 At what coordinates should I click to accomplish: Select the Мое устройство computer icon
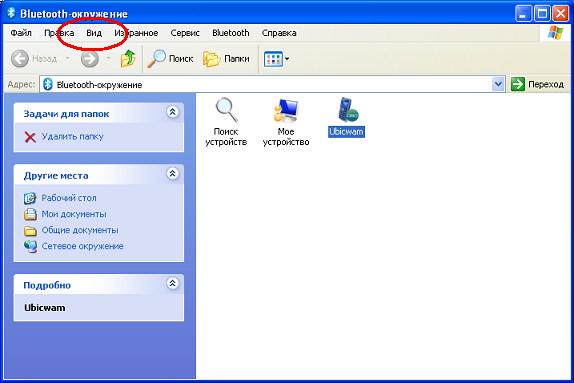coord(286,110)
